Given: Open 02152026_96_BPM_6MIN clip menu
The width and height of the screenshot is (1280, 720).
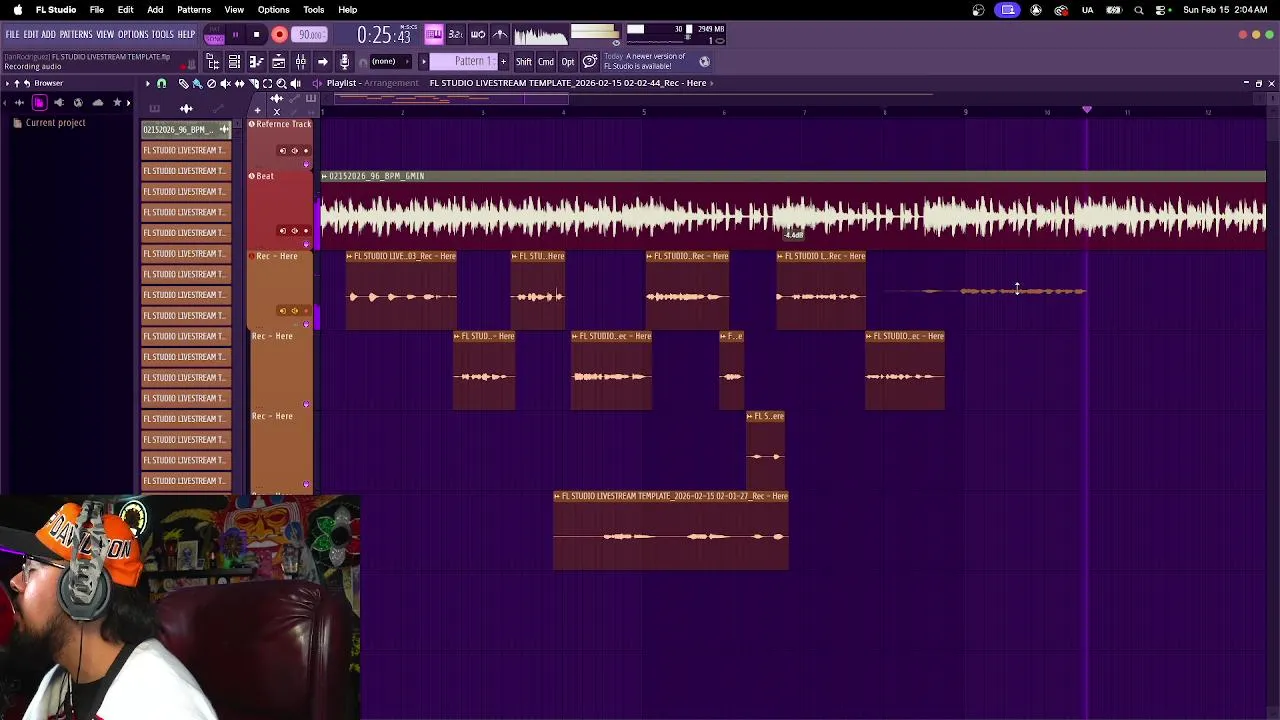Looking at the screenshot, I should (325, 176).
